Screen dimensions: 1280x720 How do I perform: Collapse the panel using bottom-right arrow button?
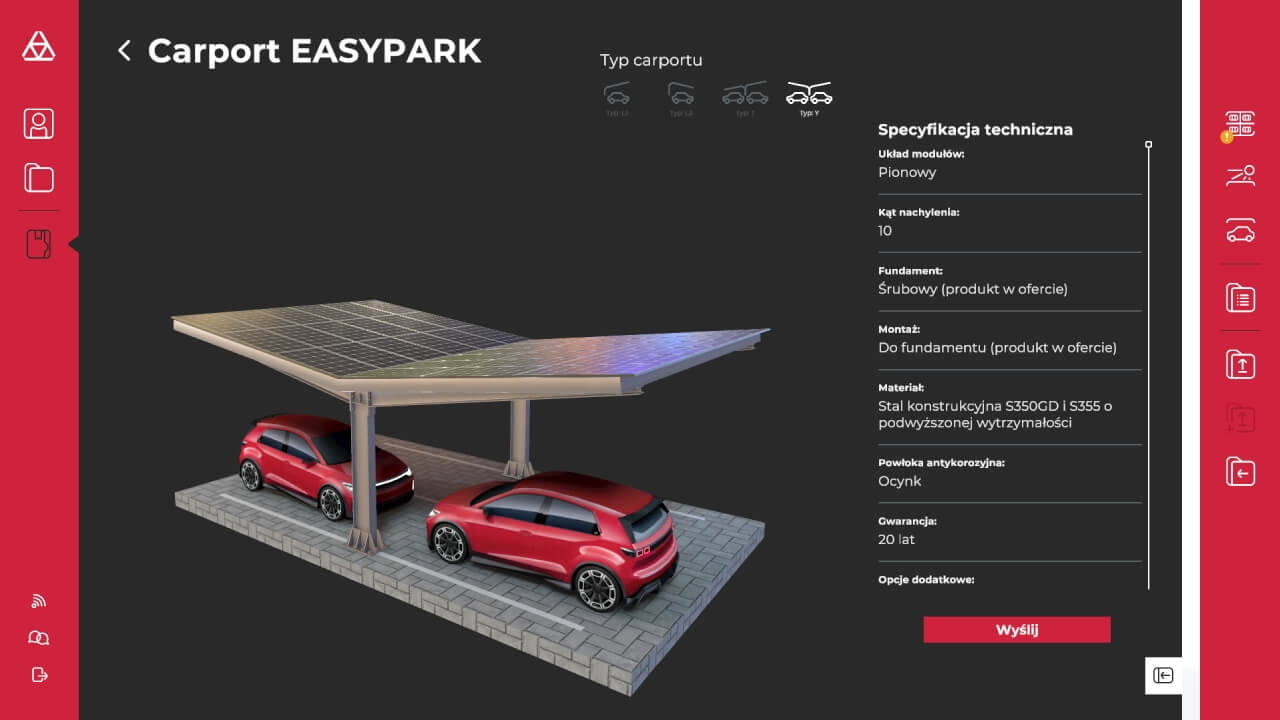[x=1163, y=675]
